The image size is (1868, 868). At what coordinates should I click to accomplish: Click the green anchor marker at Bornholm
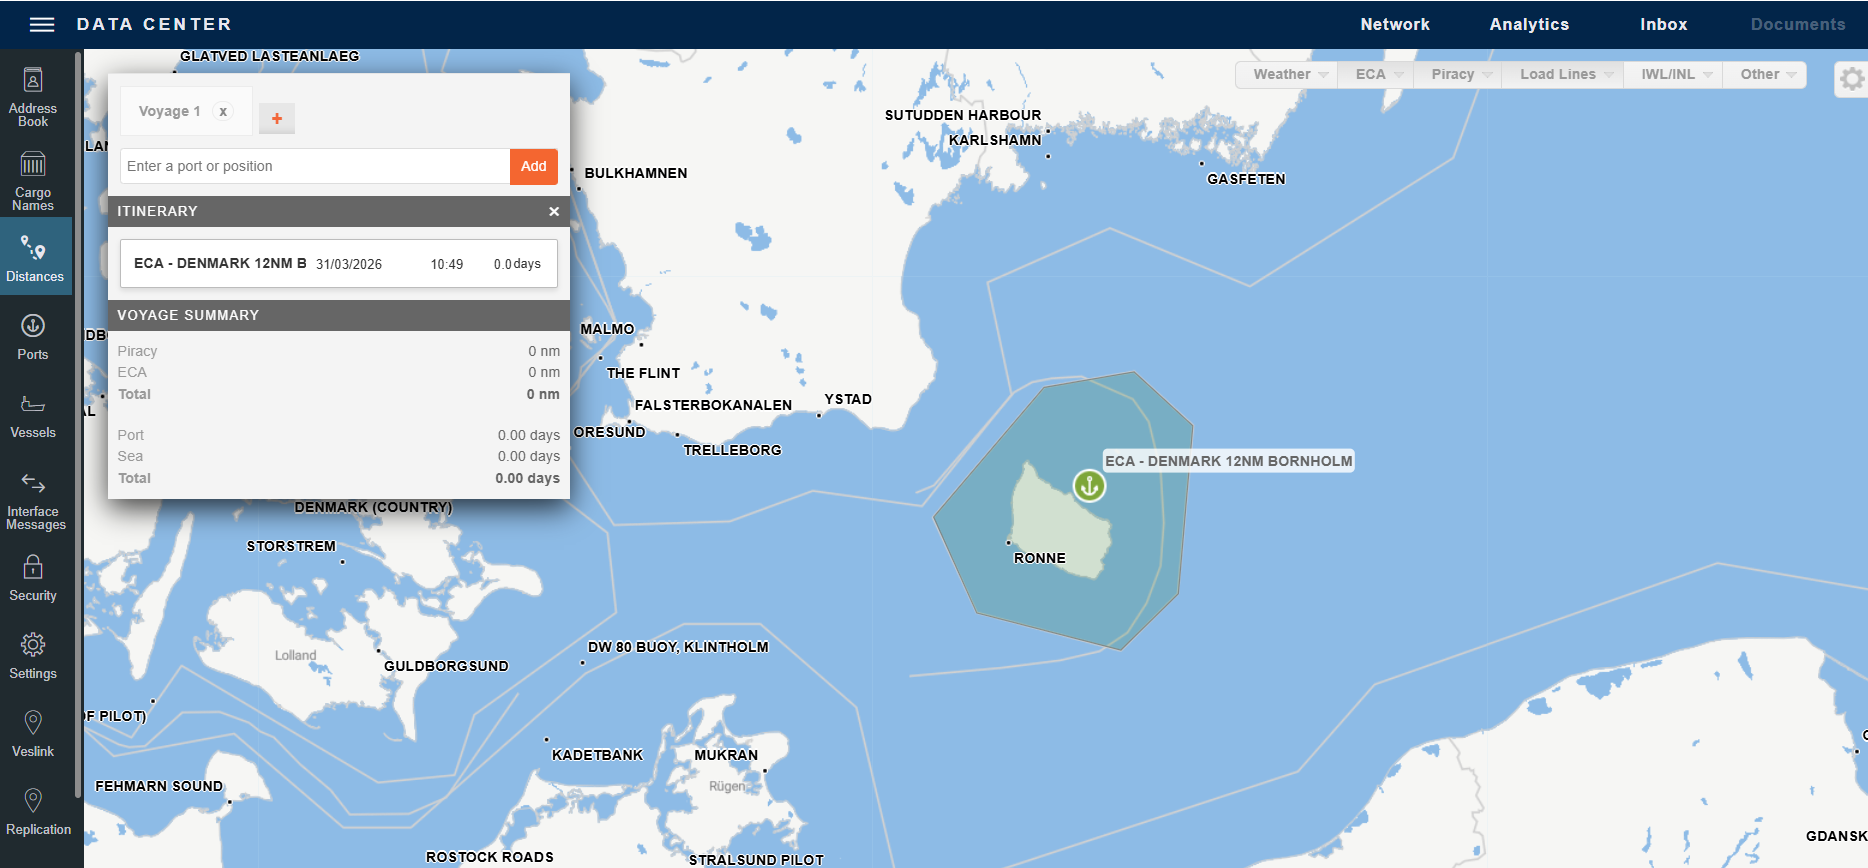pos(1089,486)
